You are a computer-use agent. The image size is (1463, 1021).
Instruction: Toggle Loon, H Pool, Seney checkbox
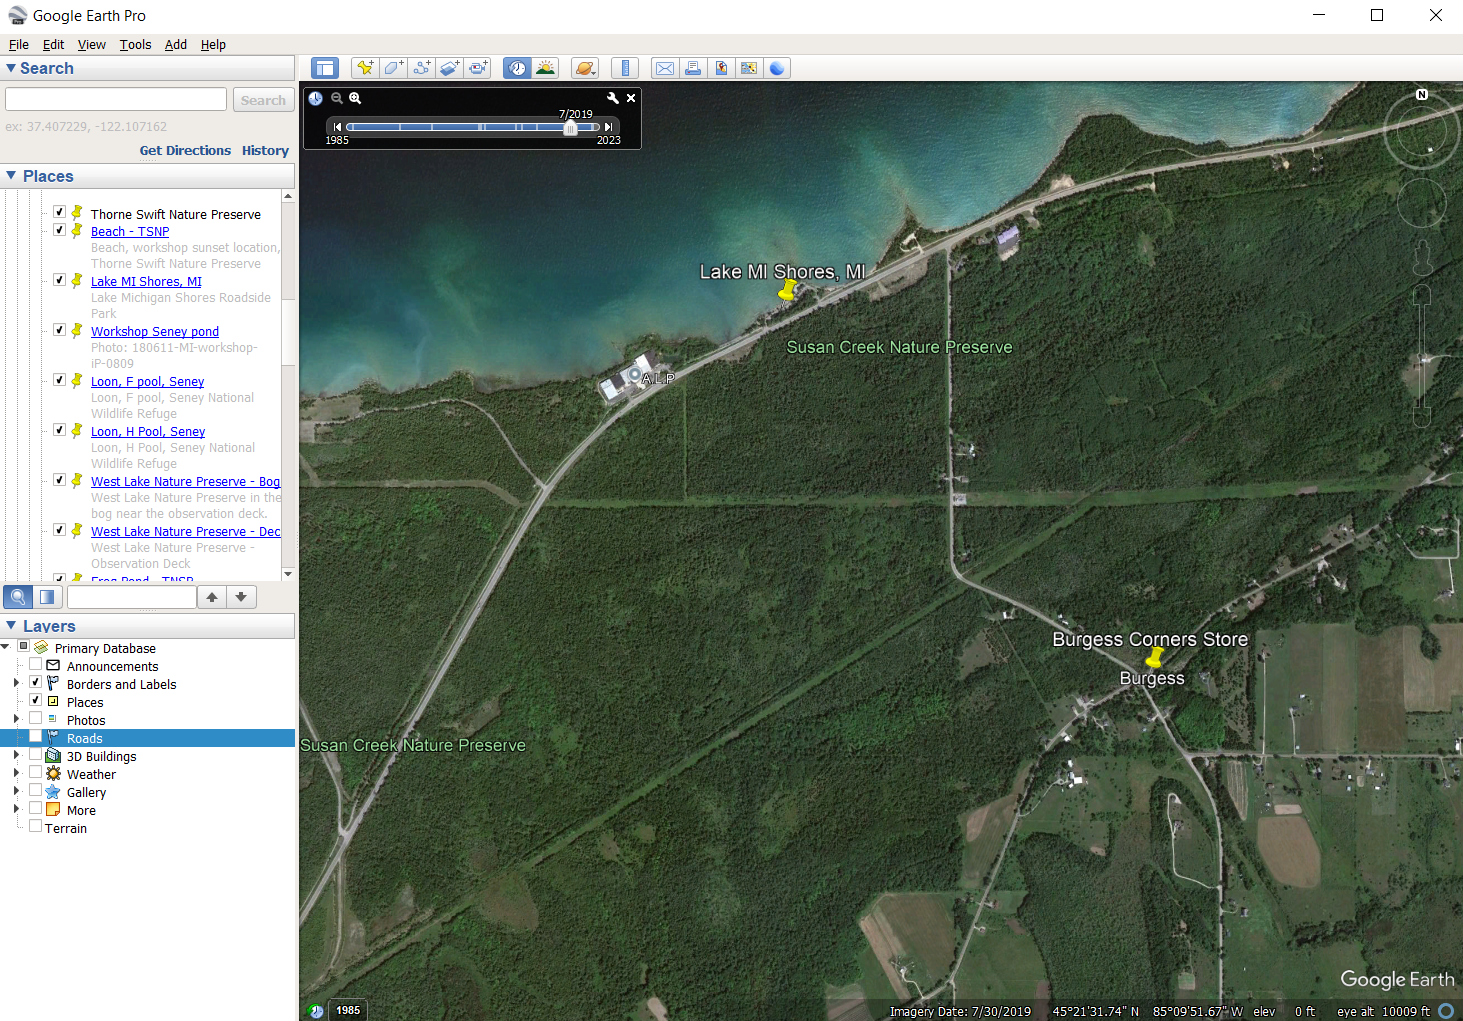(59, 430)
